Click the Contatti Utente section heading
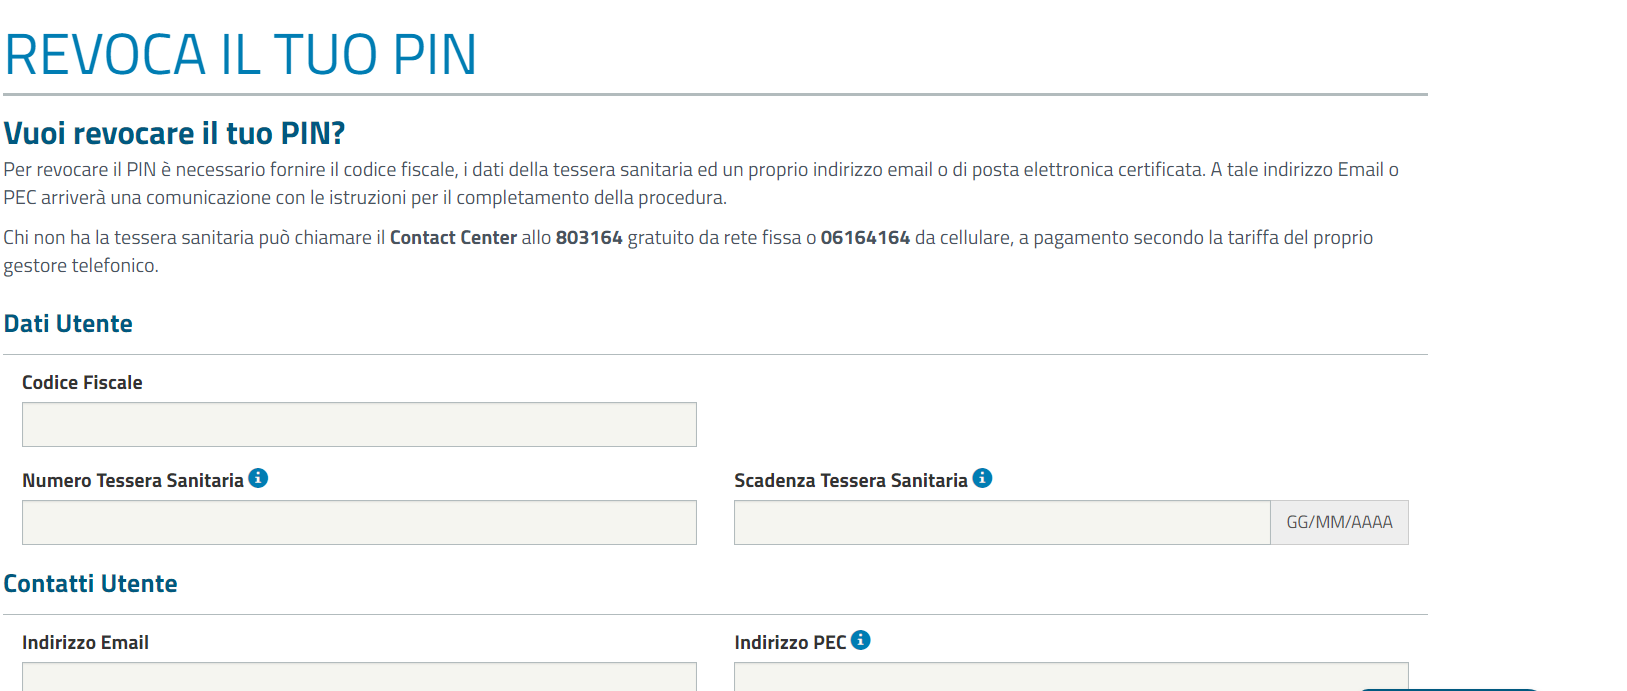 click(x=90, y=584)
